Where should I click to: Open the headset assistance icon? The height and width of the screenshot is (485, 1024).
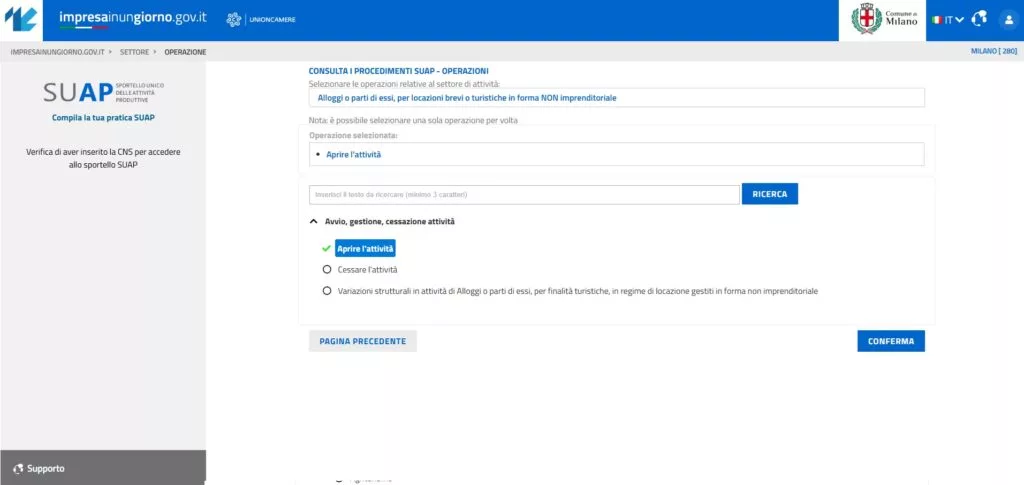(x=978, y=20)
